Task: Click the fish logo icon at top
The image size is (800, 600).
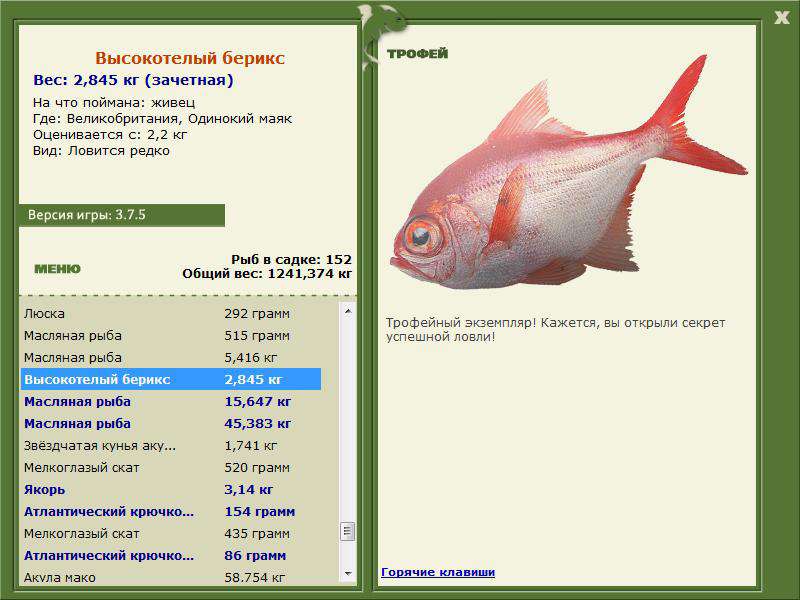Action: tap(382, 35)
